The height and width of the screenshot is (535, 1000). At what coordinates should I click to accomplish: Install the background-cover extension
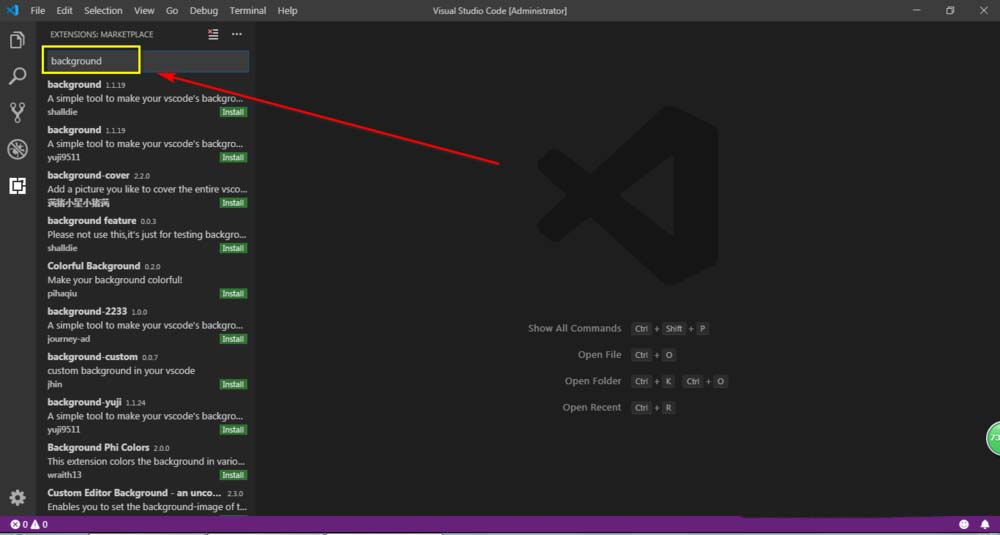[233, 203]
